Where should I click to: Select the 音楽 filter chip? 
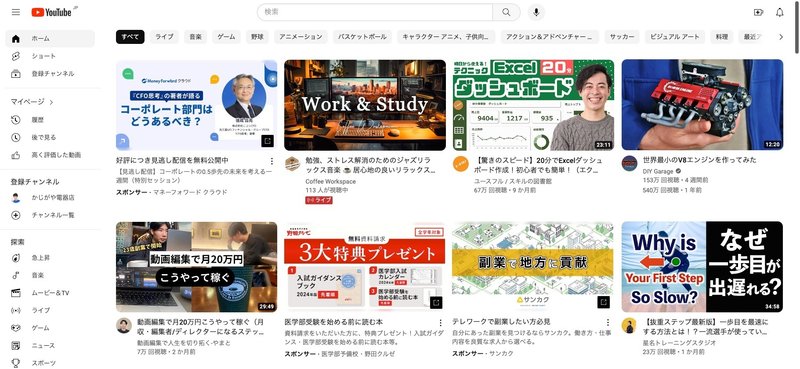[x=195, y=37]
